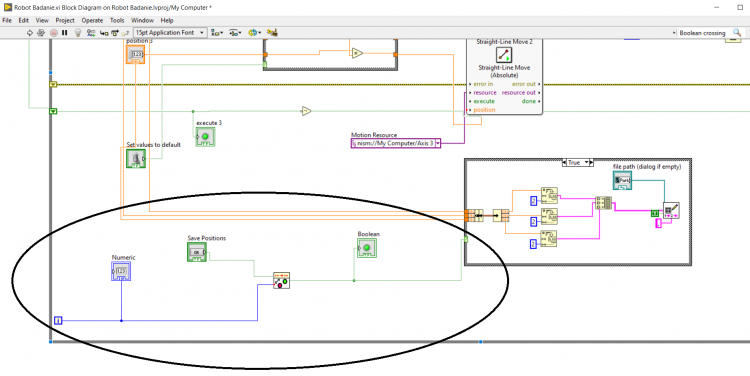This screenshot has height=376, width=750.
Task: Select the file path control terminal
Action: [622, 180]
